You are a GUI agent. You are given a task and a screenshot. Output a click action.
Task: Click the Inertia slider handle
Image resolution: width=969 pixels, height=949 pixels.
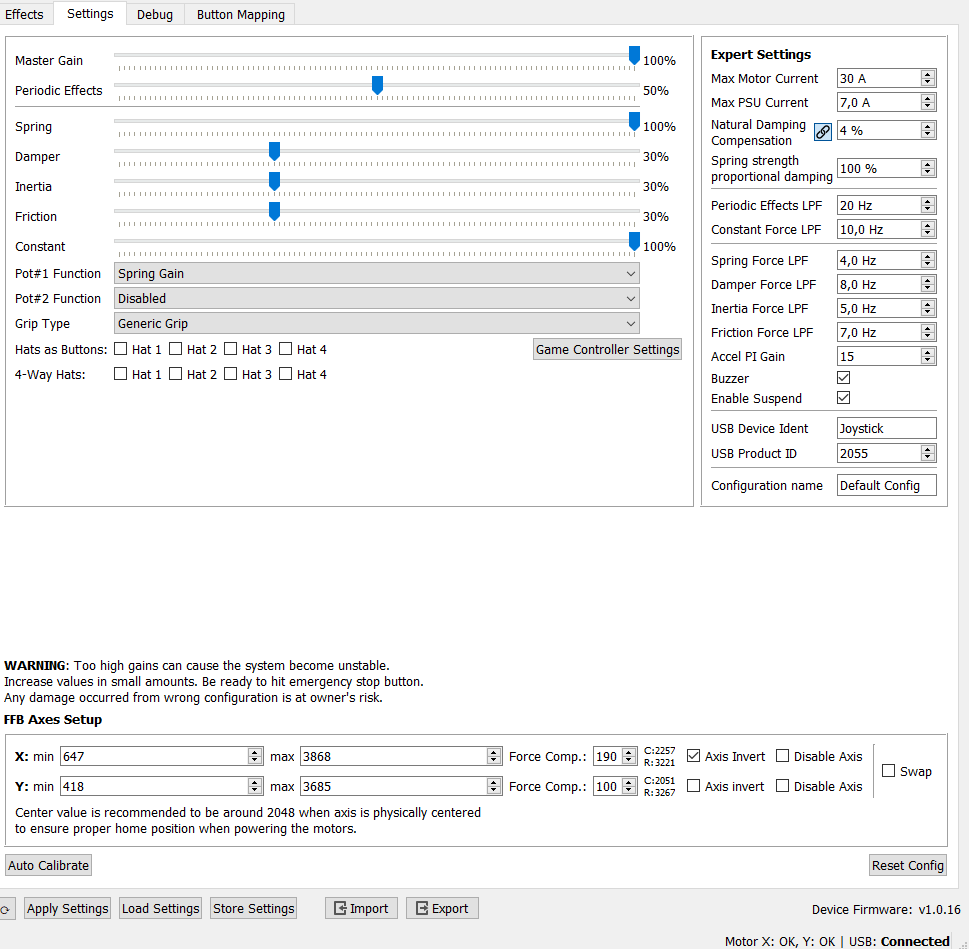click(x=274, y=181)
